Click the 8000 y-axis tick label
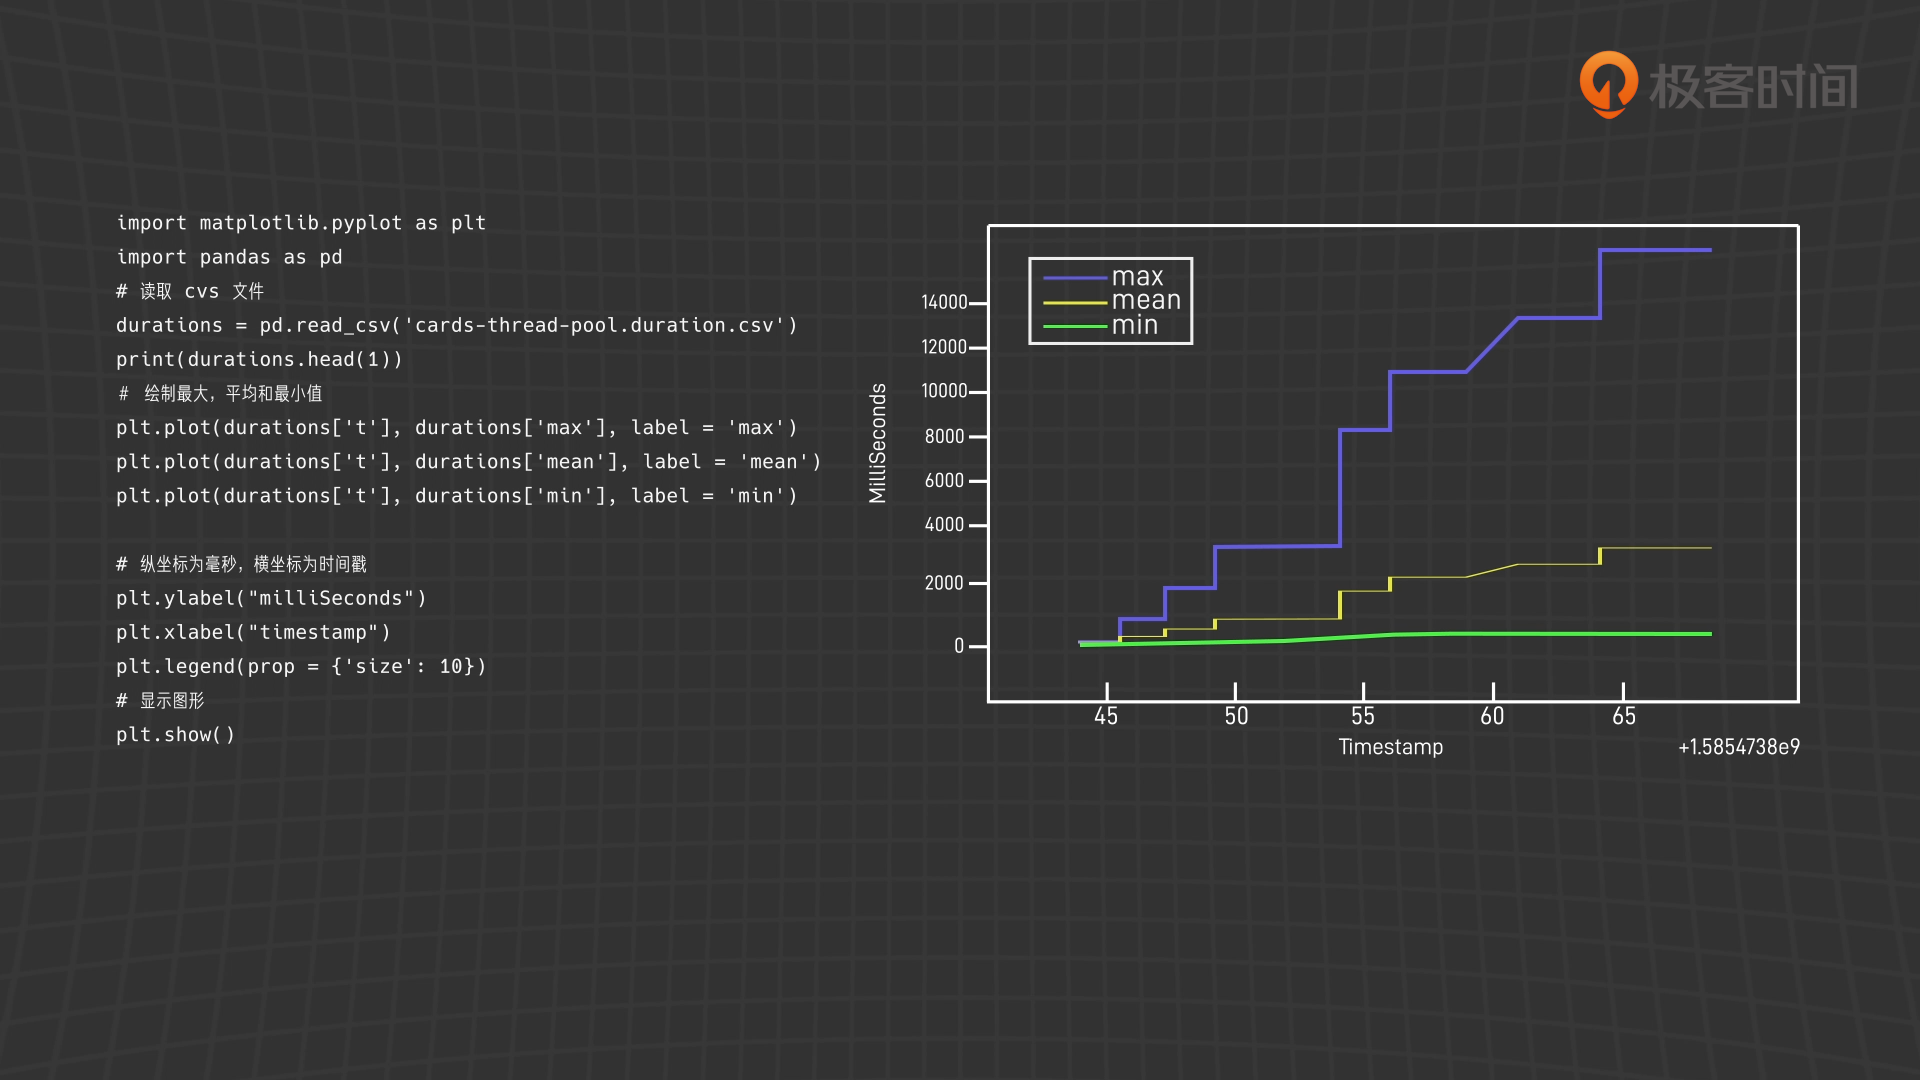1920x1080 pixels. [x=944, y=436]
